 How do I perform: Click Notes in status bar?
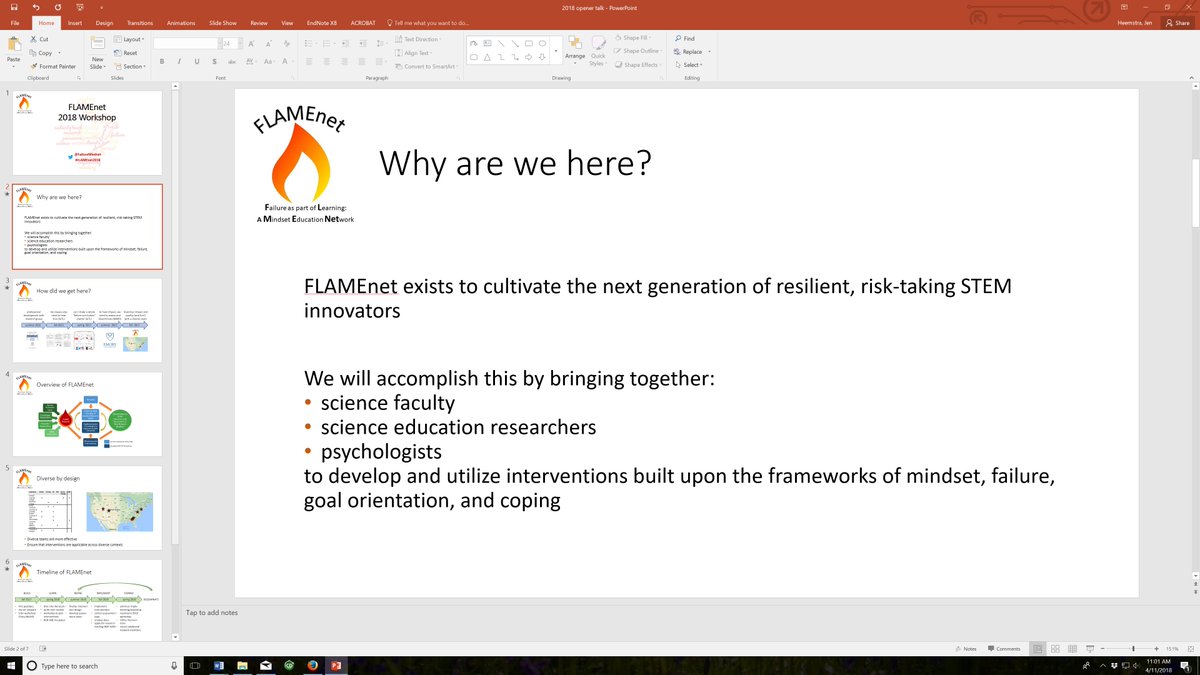[965, 649]
